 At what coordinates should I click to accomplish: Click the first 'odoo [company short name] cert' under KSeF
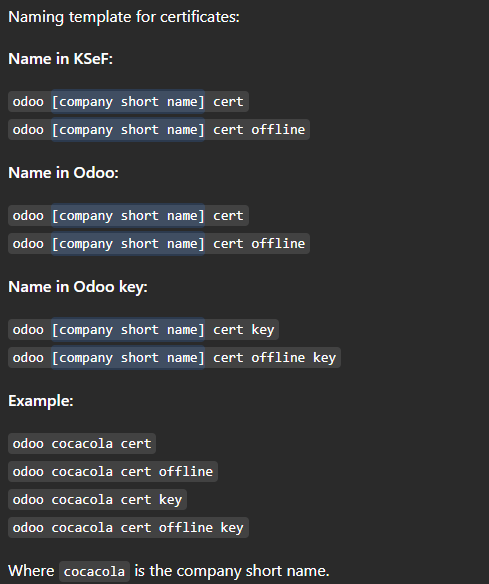tap(128, 102)
